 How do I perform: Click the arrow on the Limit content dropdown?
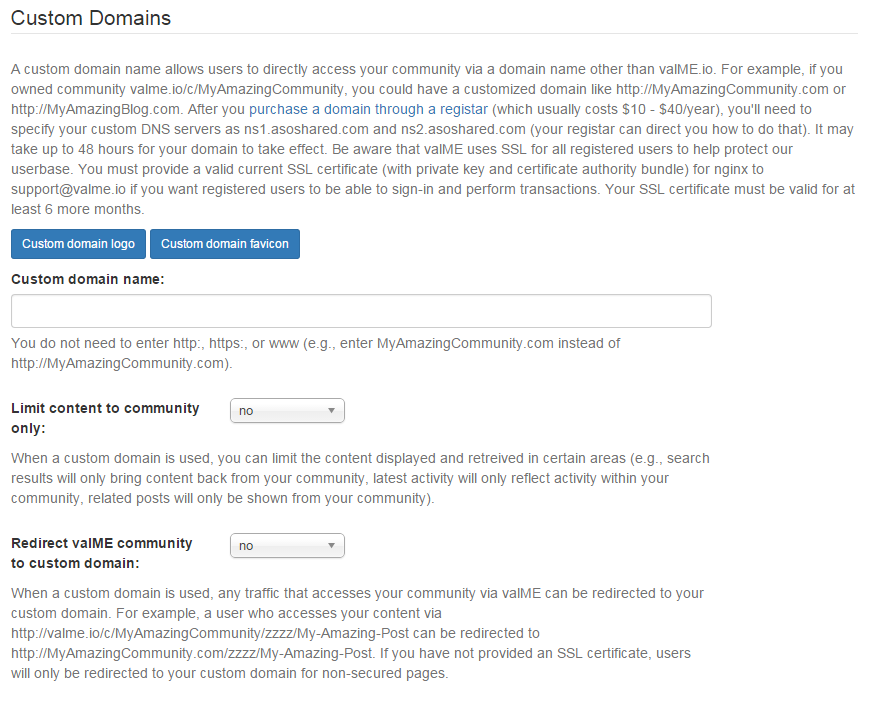331,411
